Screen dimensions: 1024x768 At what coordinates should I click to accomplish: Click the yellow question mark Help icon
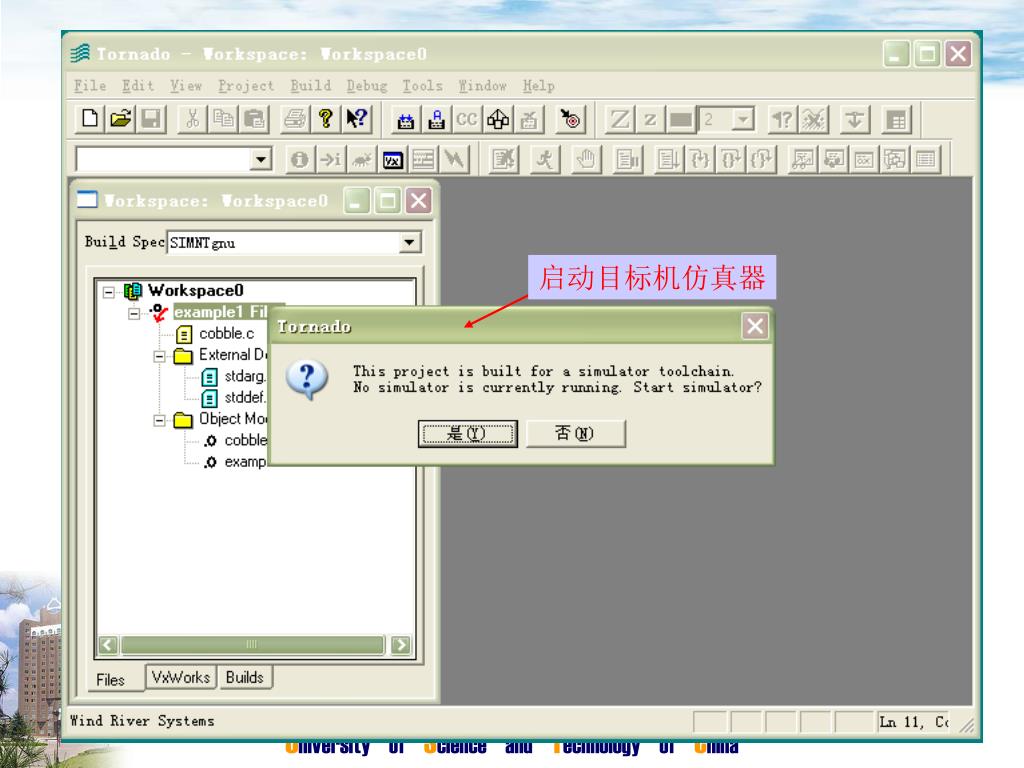click(325, 118)
